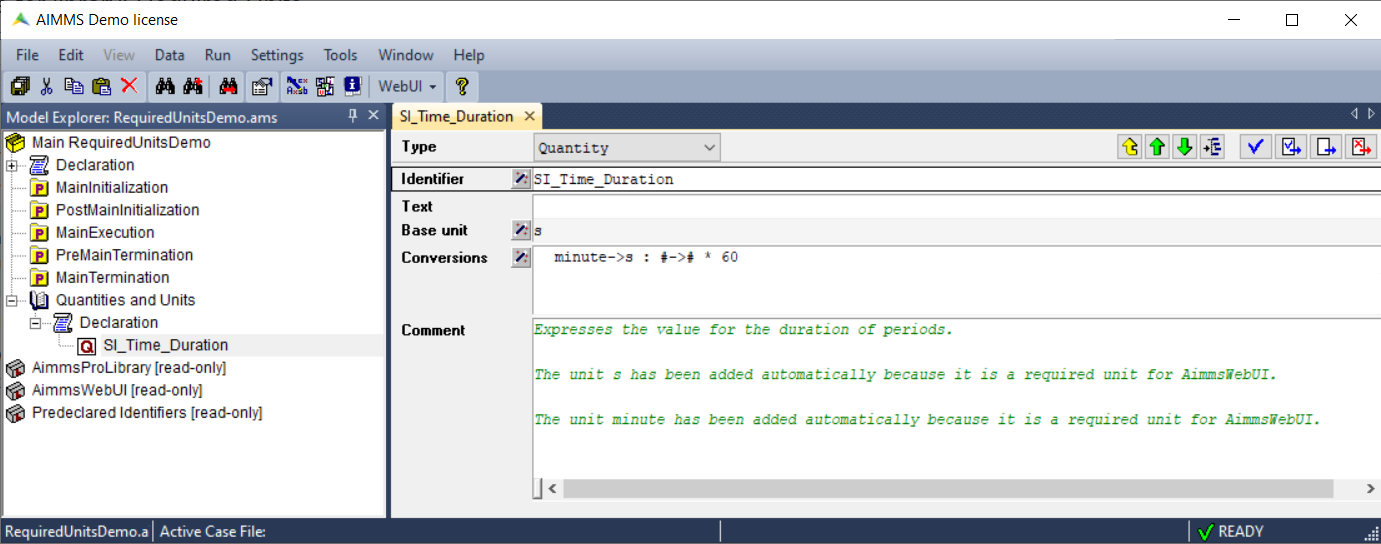Click the Paste clipboard icon
The height and width of the screenshot is (544, 1381).
tap(101, 86)
